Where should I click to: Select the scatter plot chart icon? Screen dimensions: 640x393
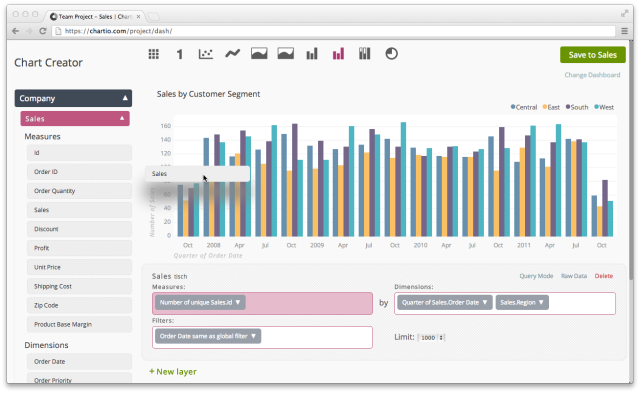tap(206, 54)
